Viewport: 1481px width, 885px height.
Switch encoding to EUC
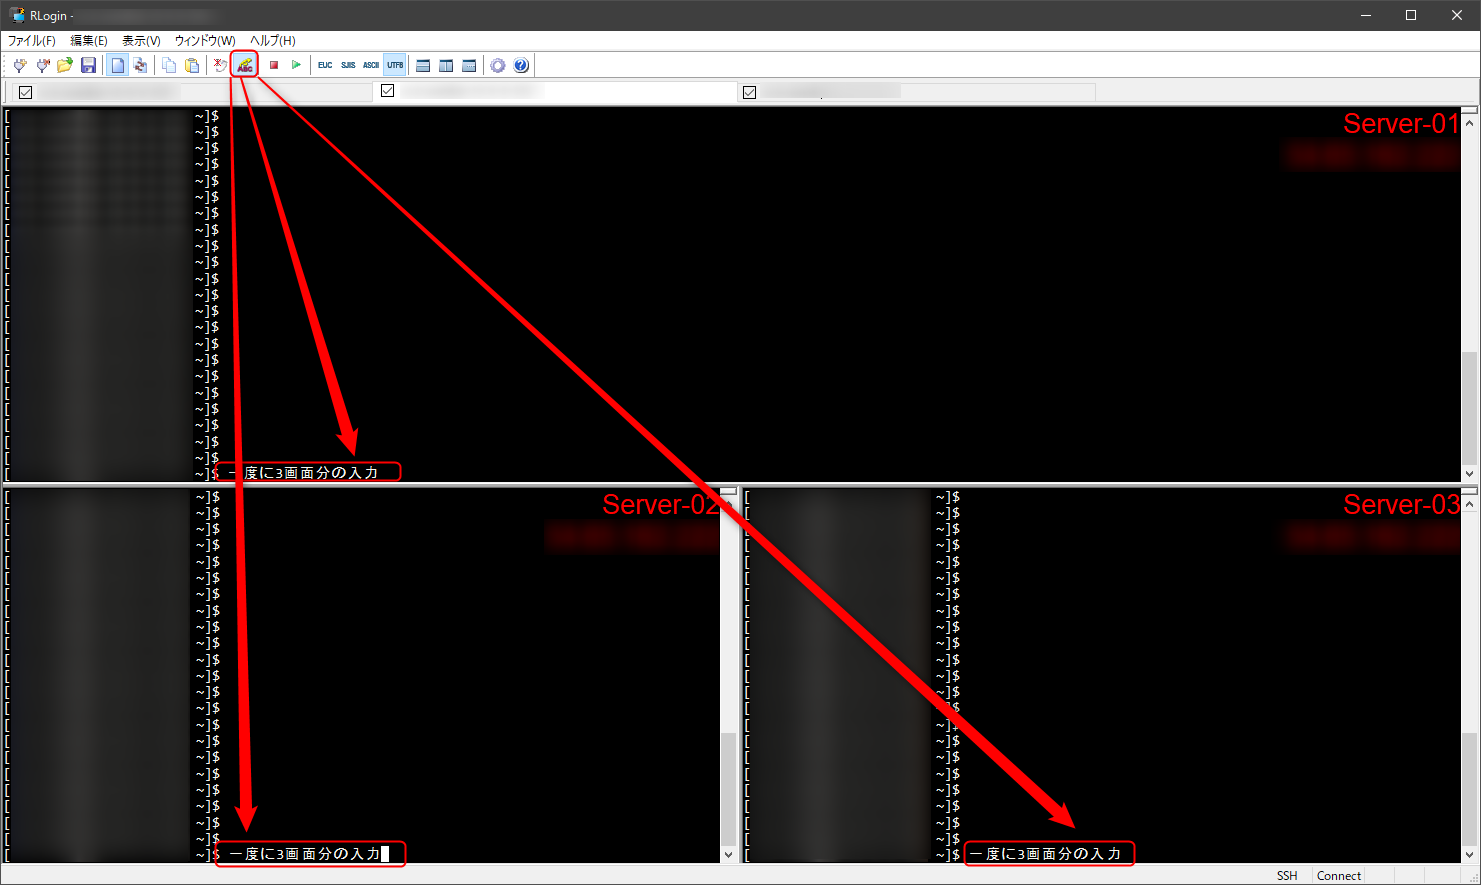tap(325, 65)
